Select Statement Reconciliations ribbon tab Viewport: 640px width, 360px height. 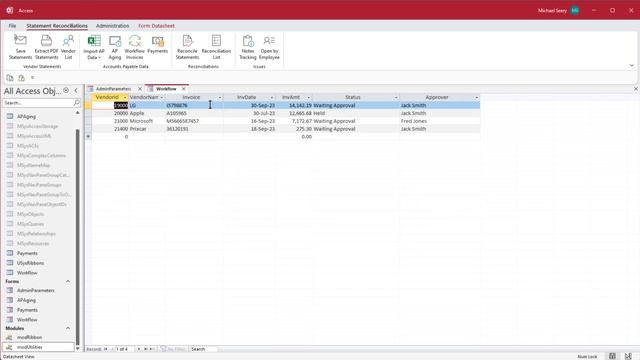(57, 26)
